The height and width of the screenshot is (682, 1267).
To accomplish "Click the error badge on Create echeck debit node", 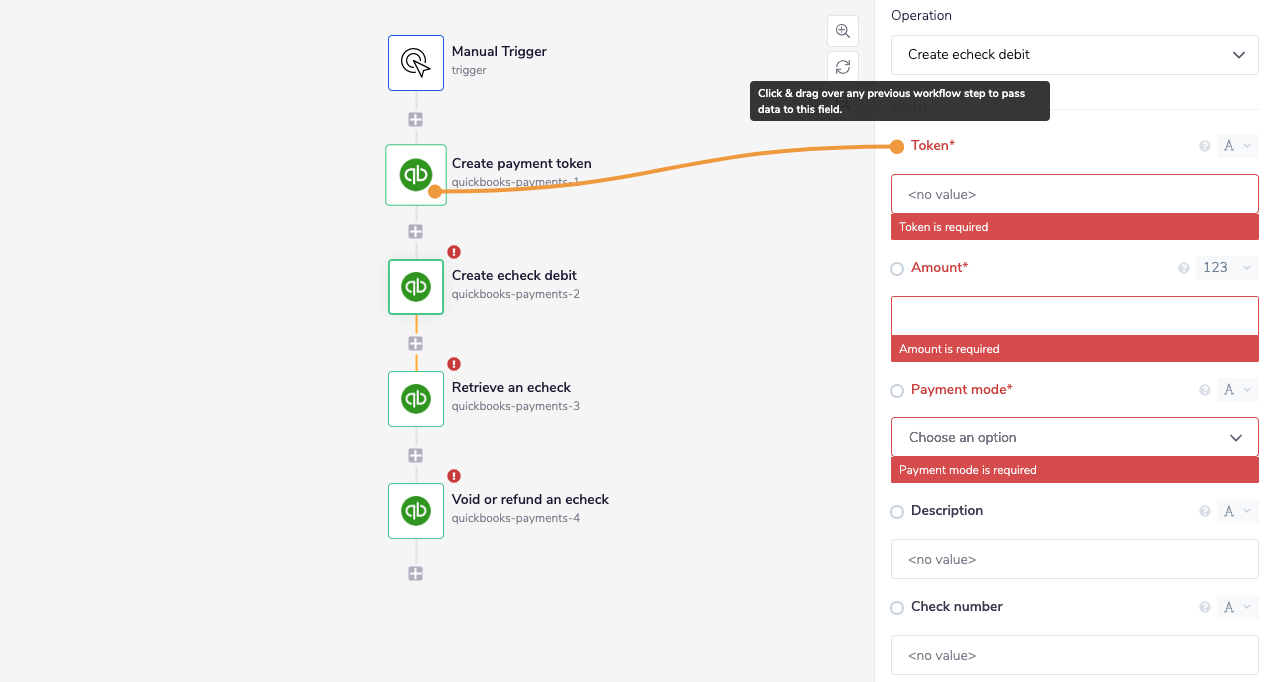I will (452, 252).
